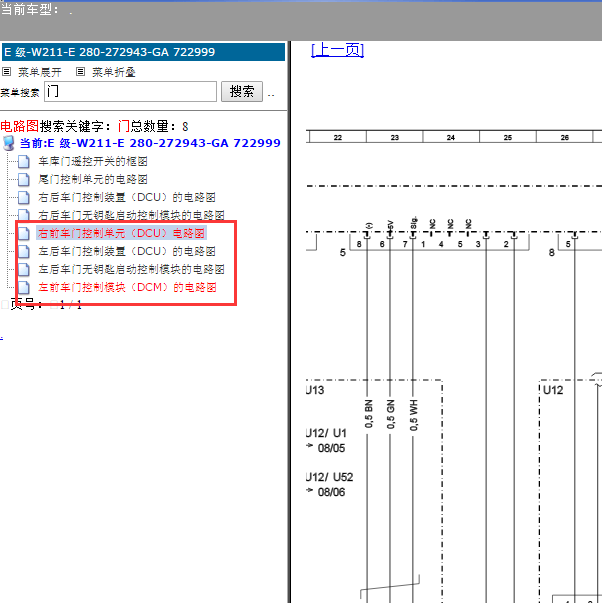
Task: Click column 23 in diagram ruler
Action: click(395, 137)
